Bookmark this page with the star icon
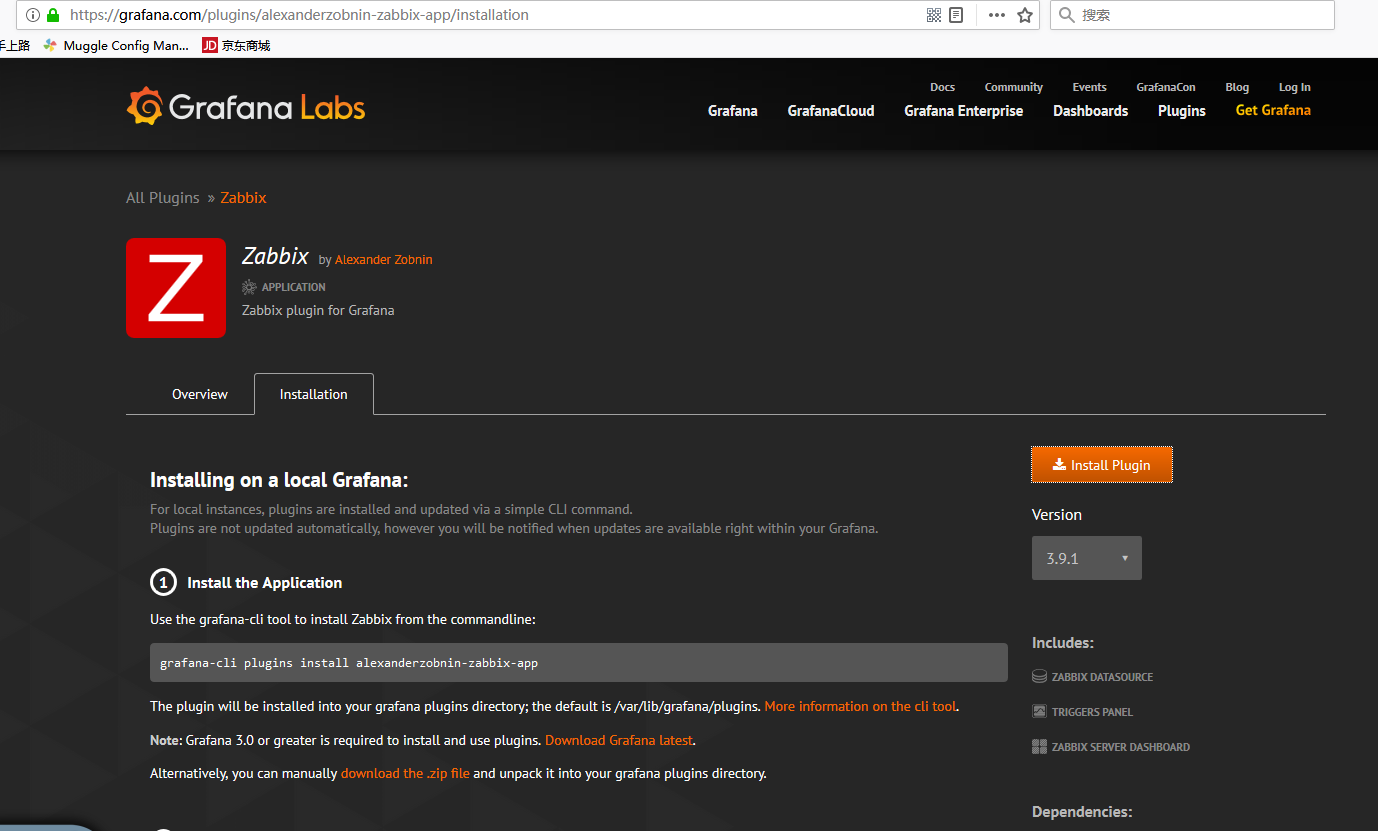 (x=1024, y=15)
